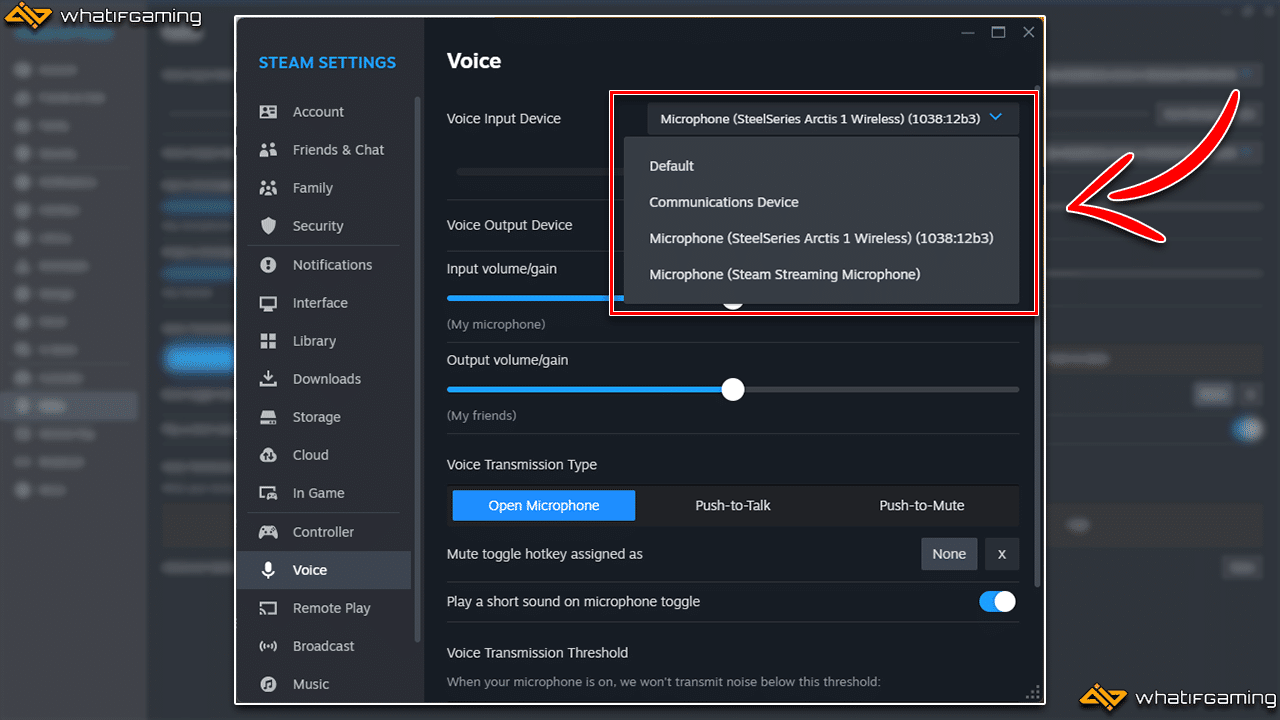The image size is (1280, 720).
Task: Open Security via the shield icon
Action: pos(268,226)
